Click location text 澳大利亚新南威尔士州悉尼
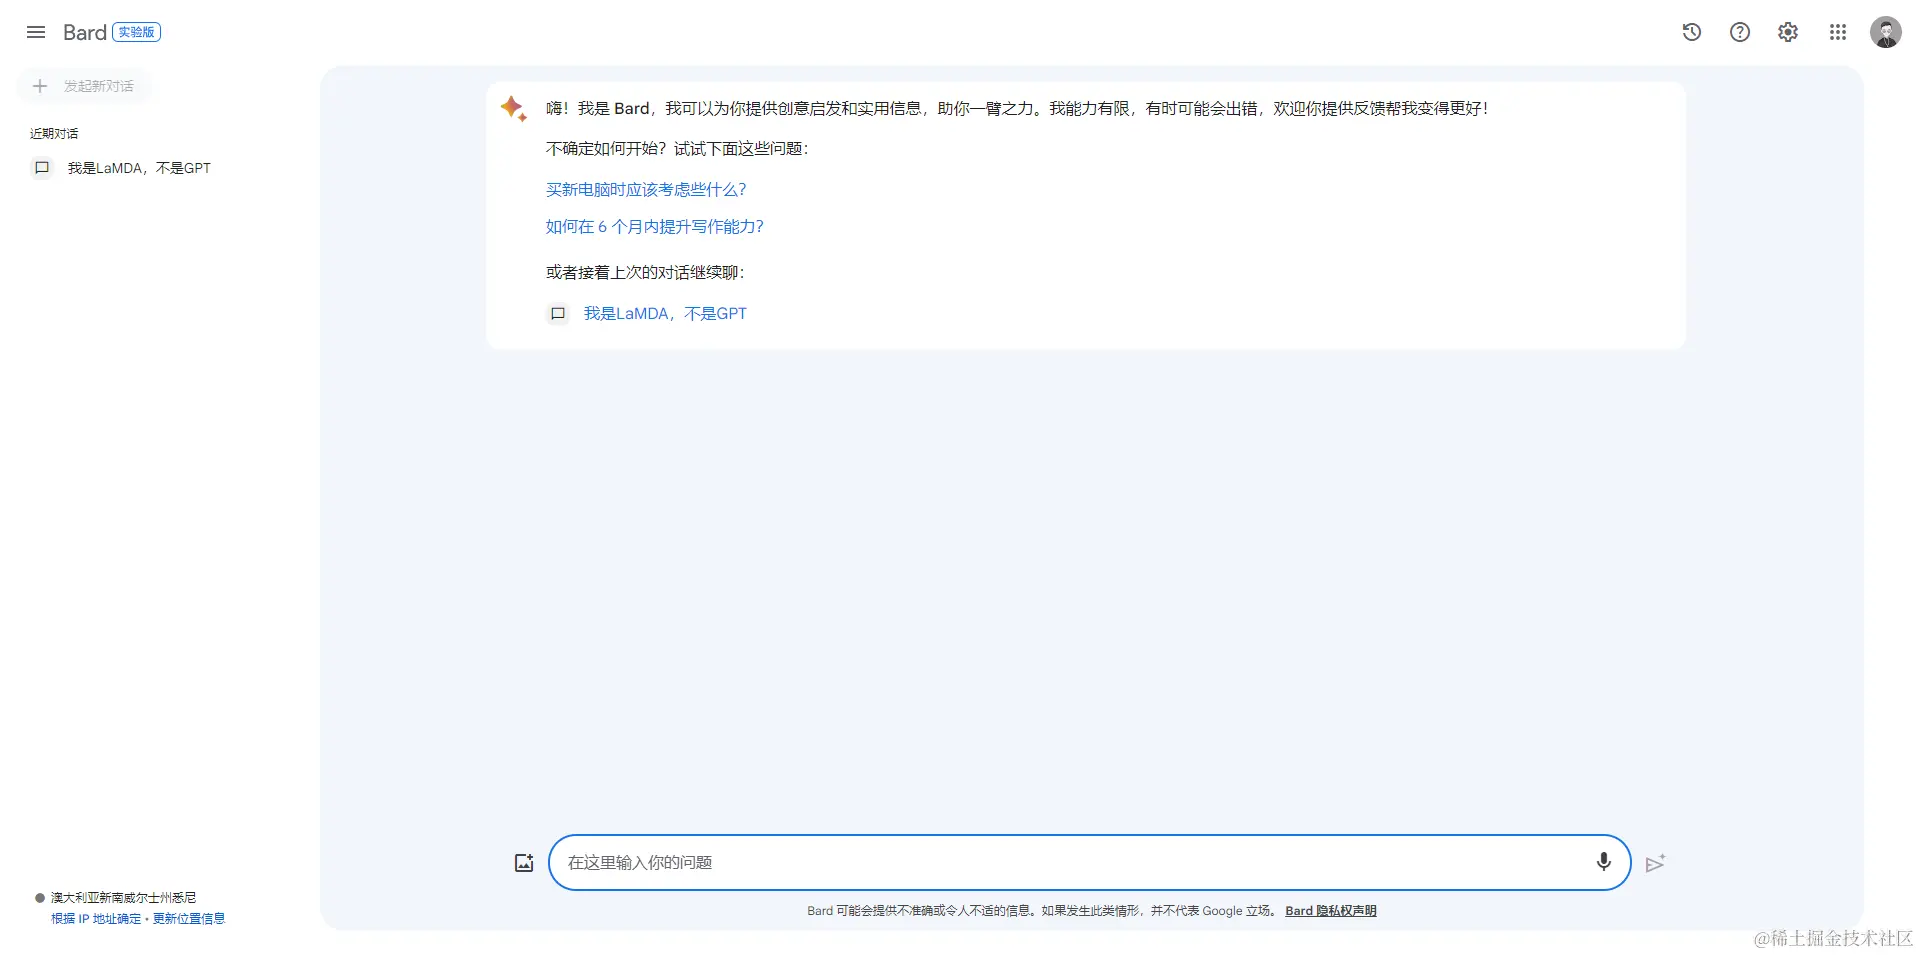The width and height of the screenshot is (1920, 955). [x=124, y=898]
